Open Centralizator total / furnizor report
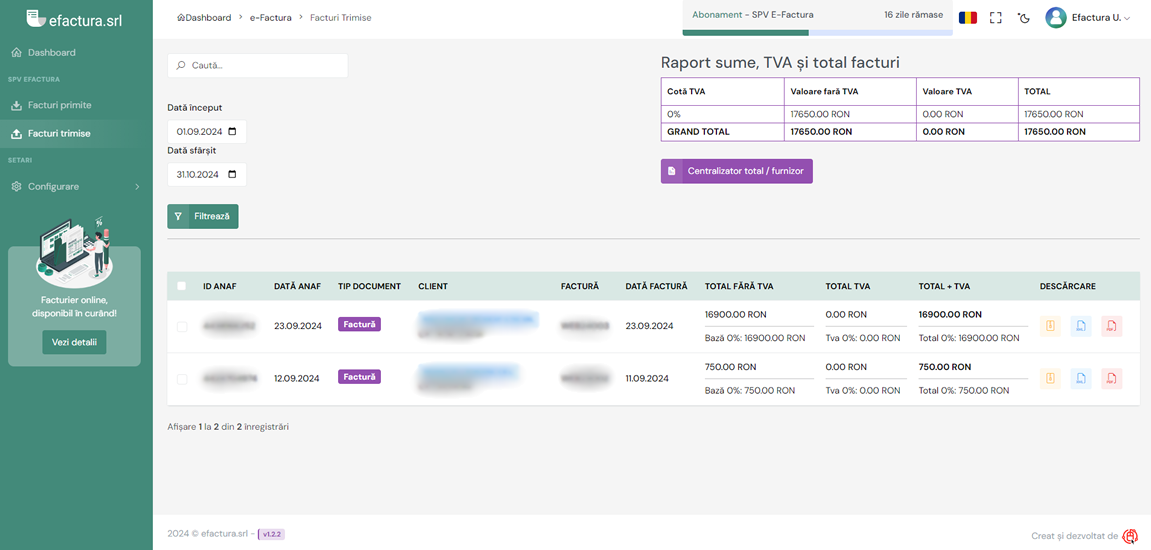This screenshot has height=550, width=1151. 737,171
